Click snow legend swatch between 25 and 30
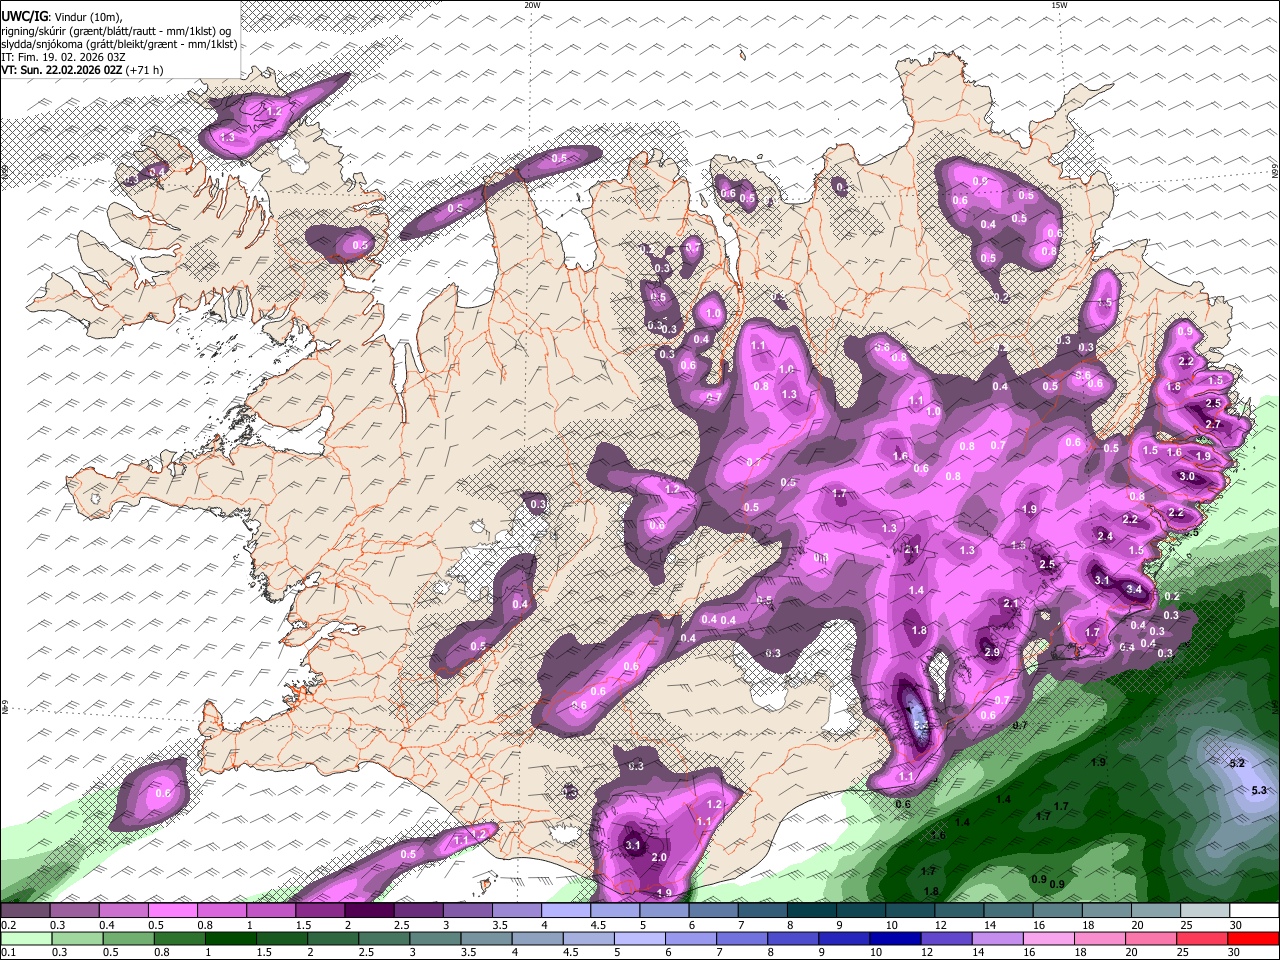1280x960 pixels. coord(1204,911)
